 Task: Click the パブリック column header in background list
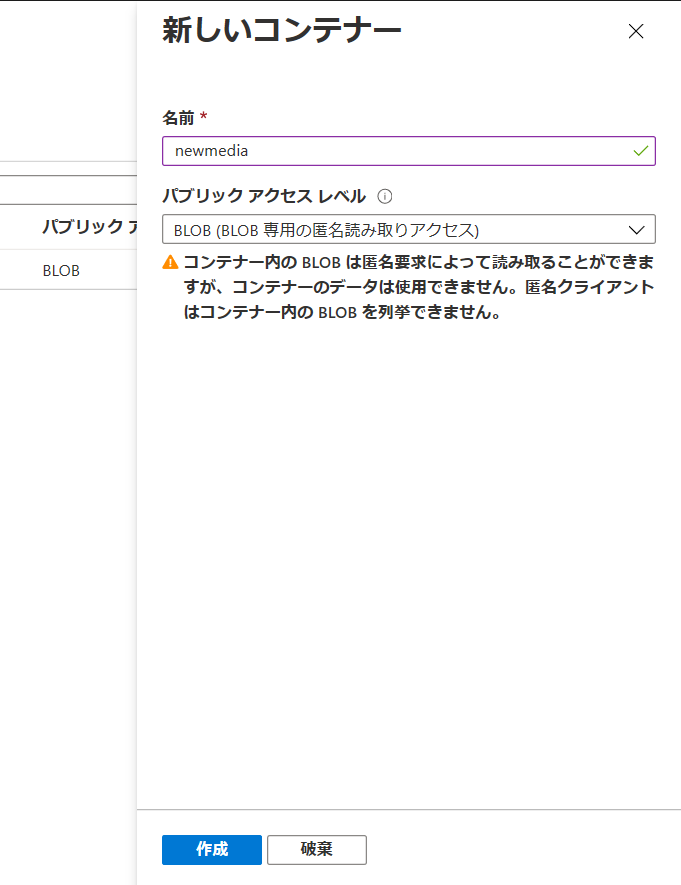[x=89, y=227]
